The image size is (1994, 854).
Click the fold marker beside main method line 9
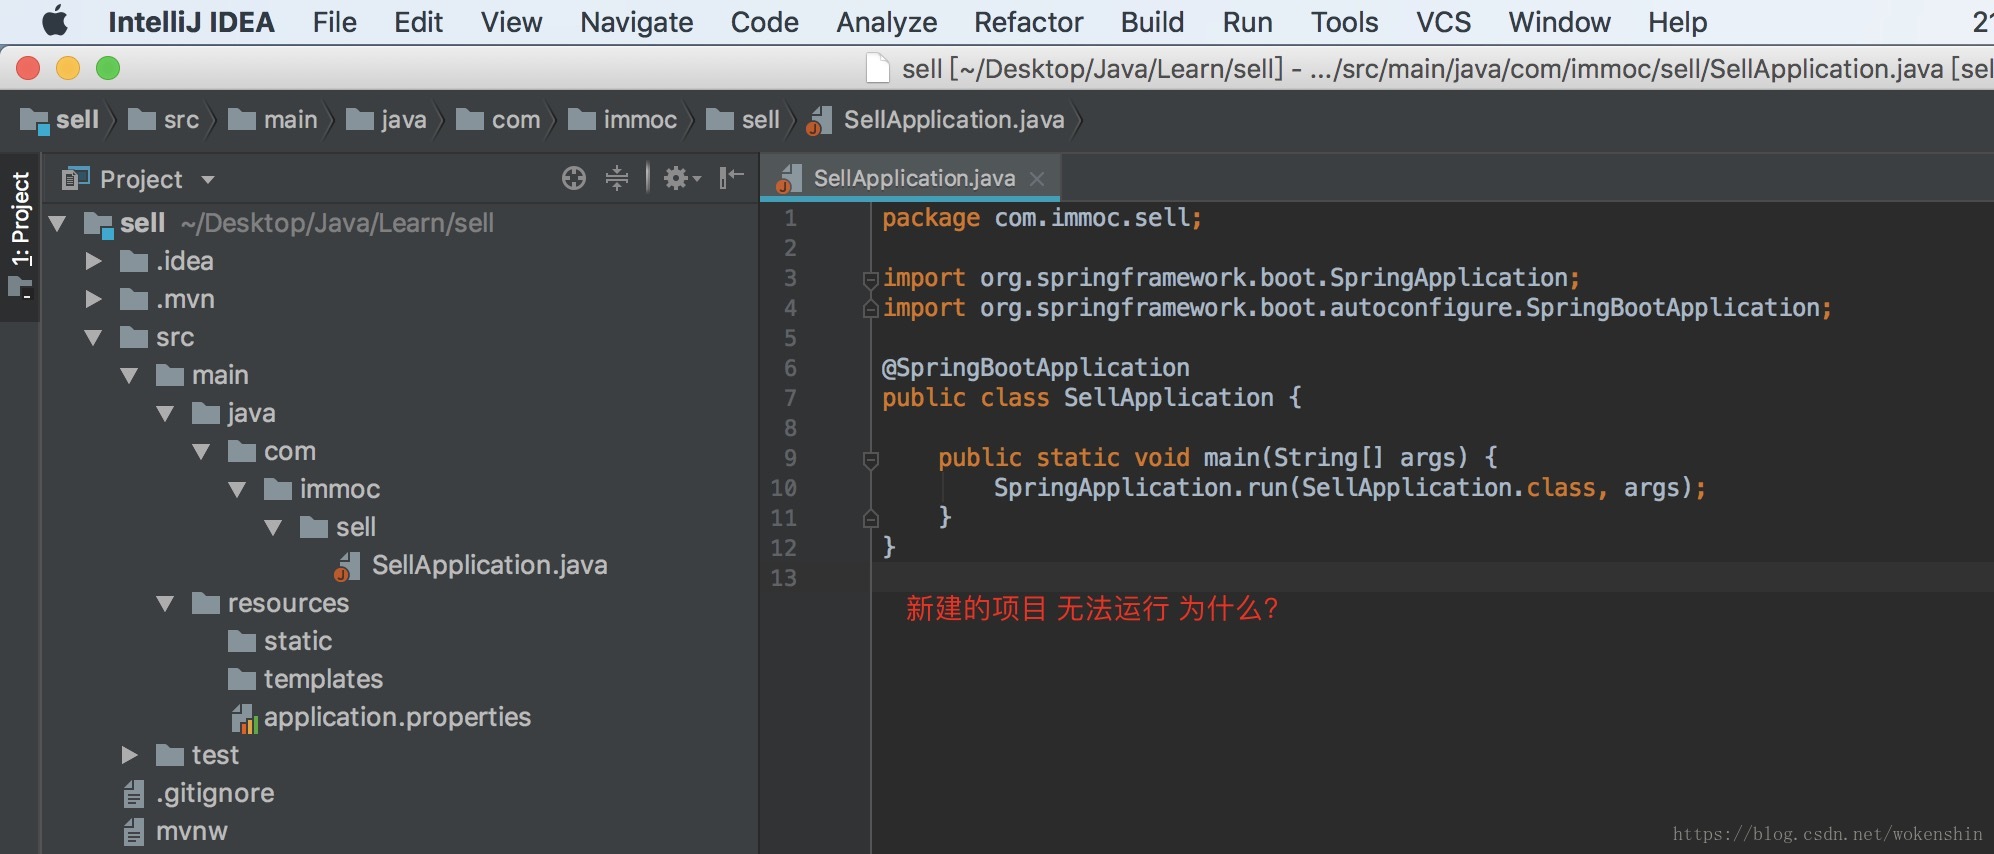click(870, 459)
